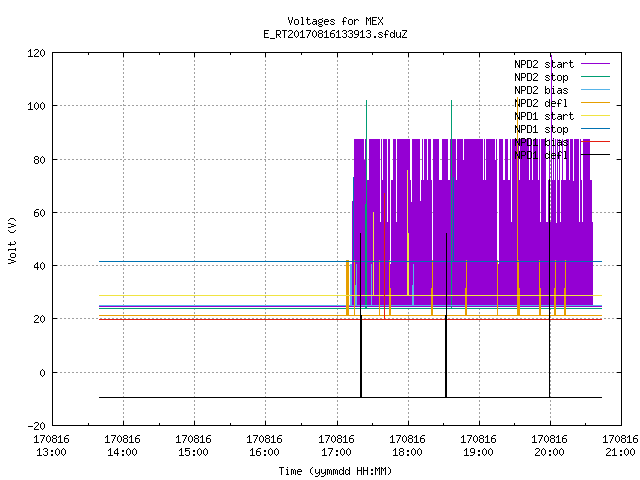Select the 'NPD1 stop' legend label
This screenshot has width=640, height=480.
[x=541, y=129]
